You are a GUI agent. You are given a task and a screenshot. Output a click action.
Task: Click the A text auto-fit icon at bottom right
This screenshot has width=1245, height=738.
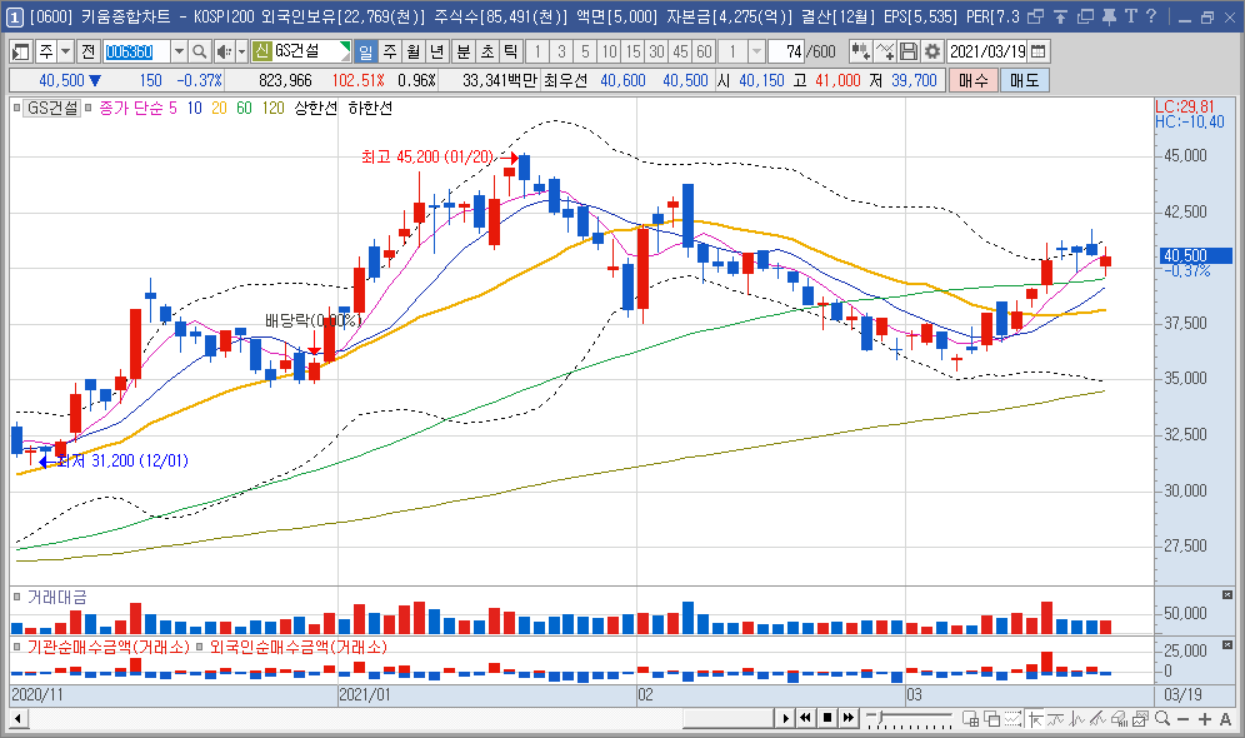[1226, 719]
